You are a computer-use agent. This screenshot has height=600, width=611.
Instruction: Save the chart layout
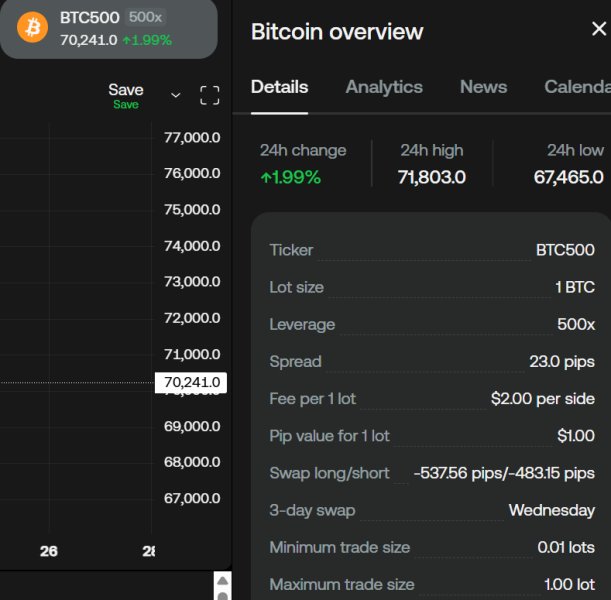coord(126,91)
